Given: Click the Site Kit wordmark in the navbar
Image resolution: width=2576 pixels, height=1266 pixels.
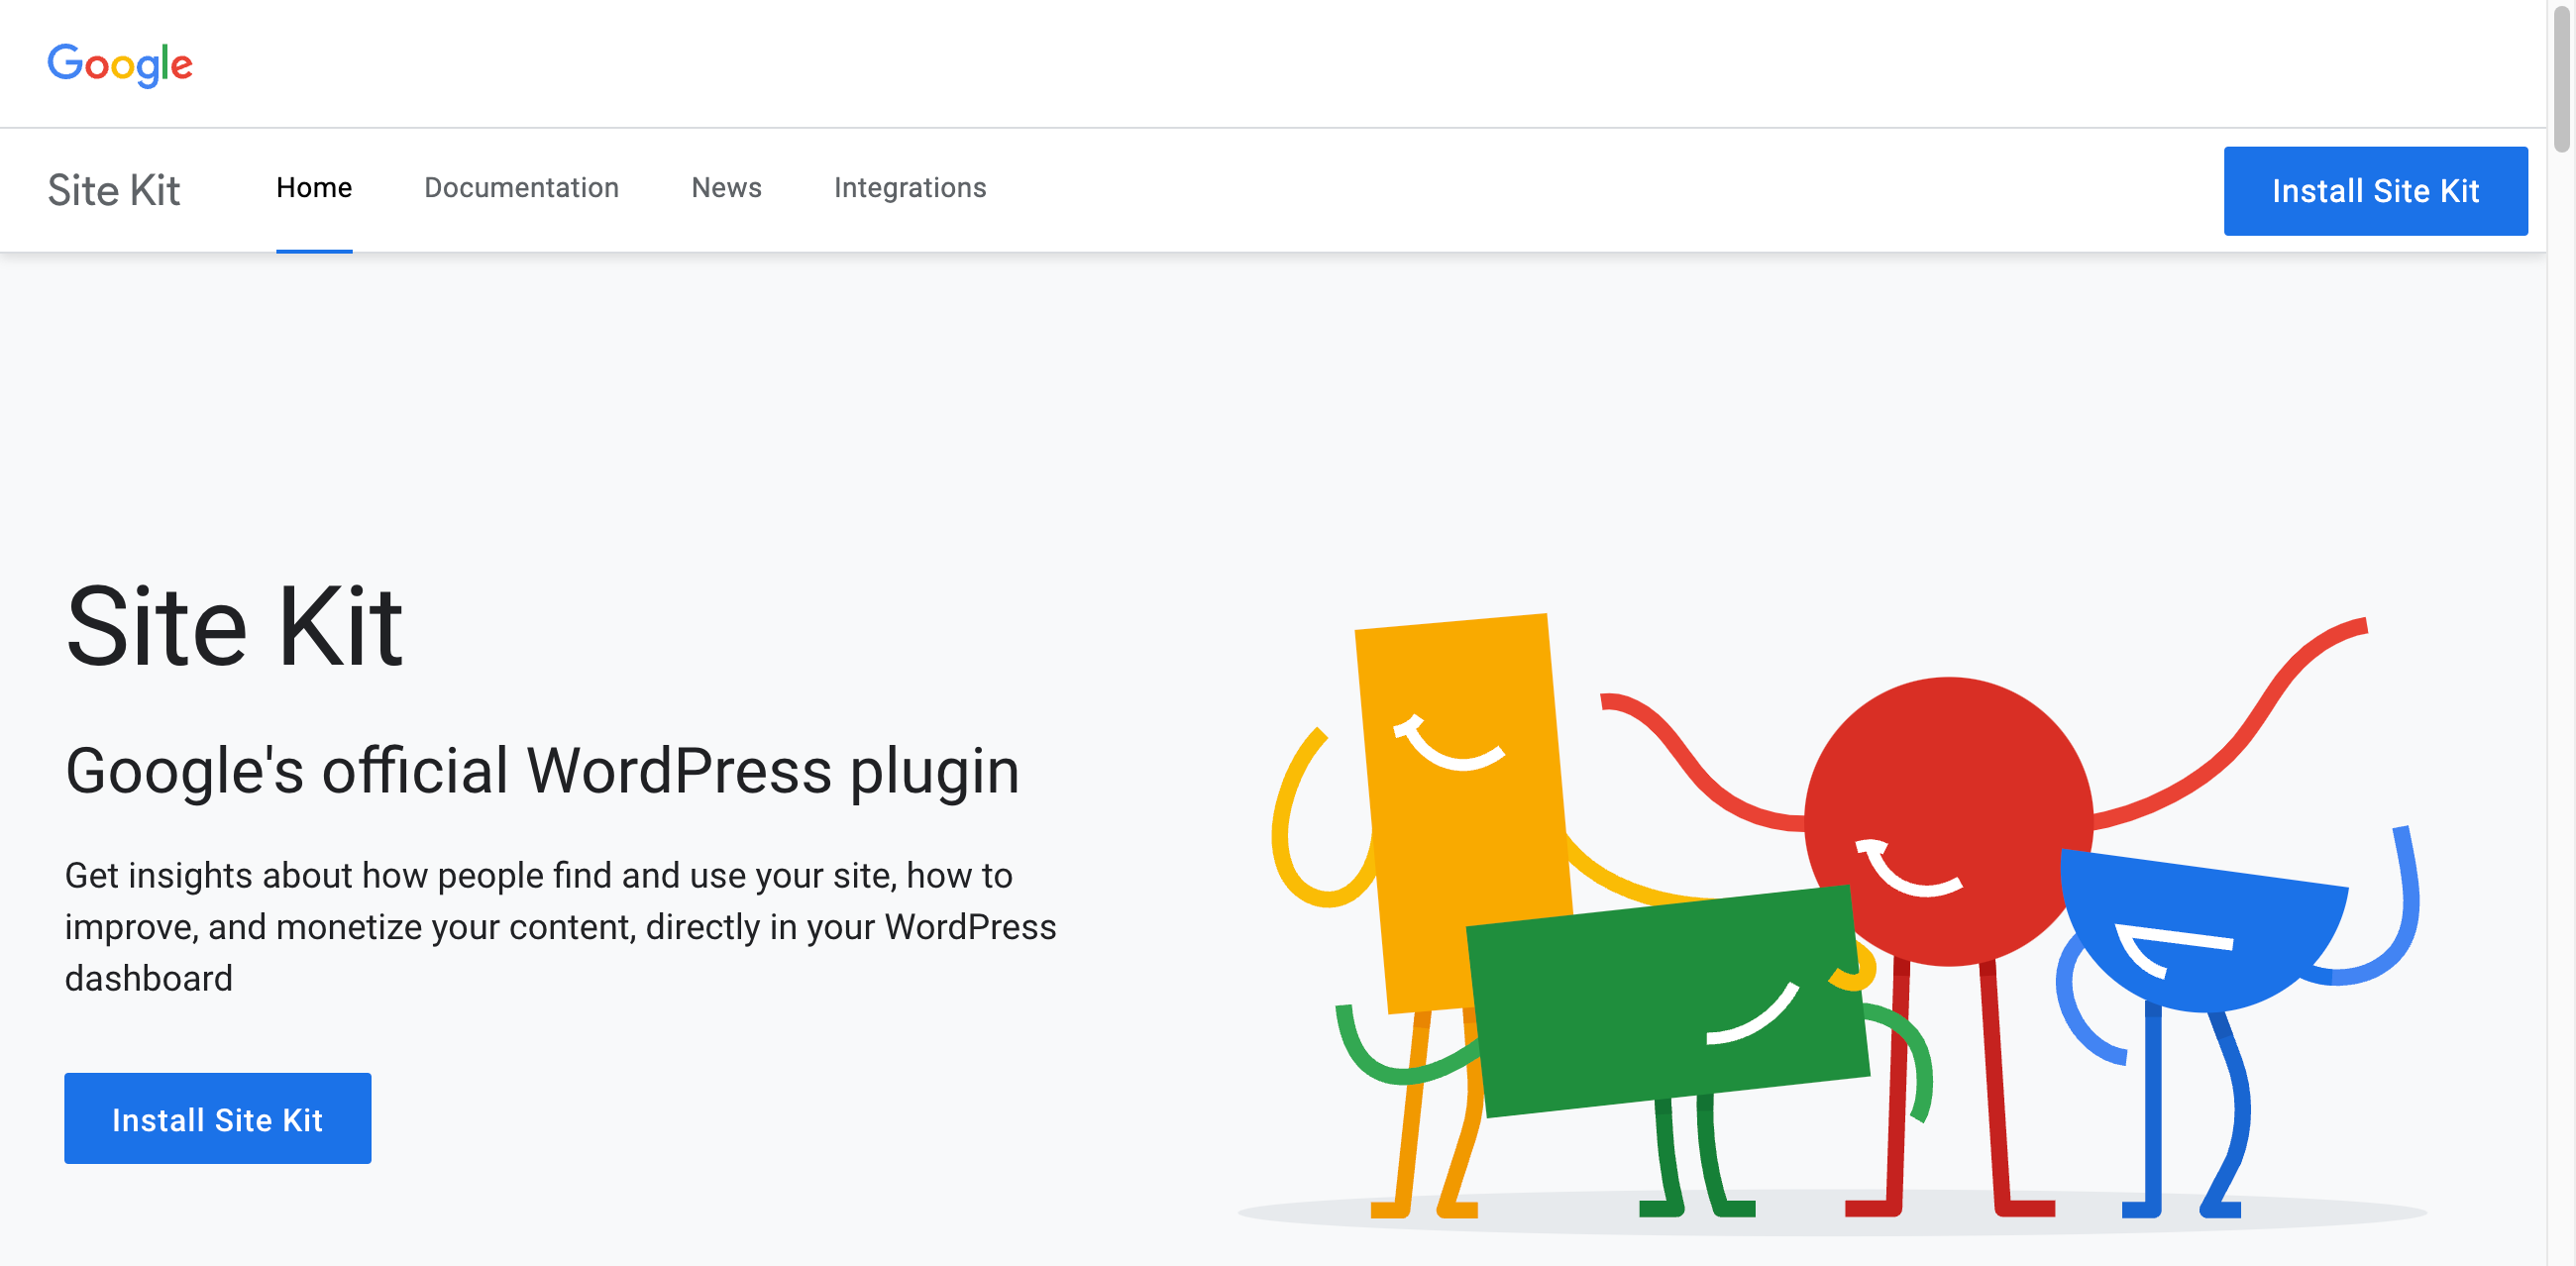Looking at the screenshot, I should (x=114, y=190).
